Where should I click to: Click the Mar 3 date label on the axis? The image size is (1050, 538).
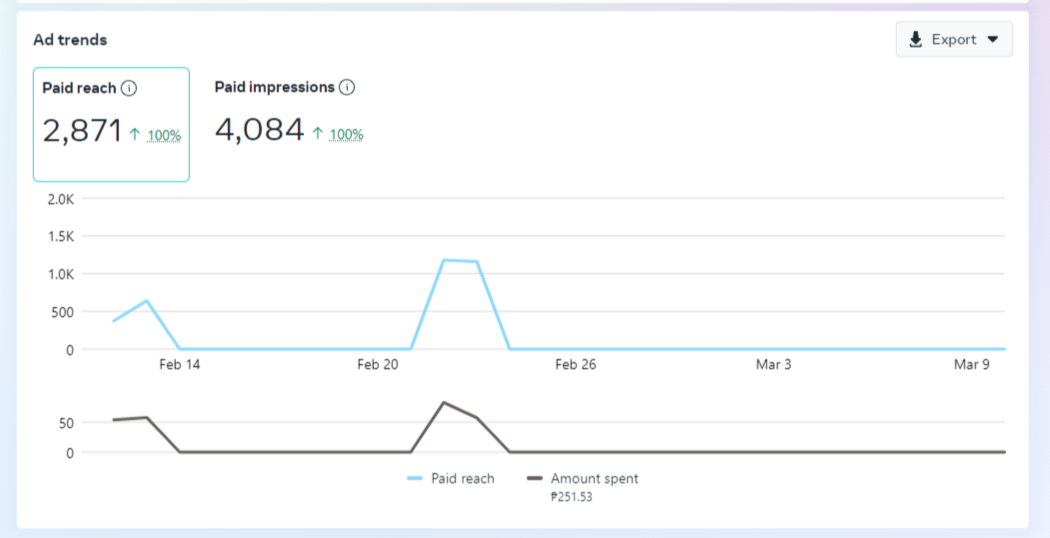point(773,365)
